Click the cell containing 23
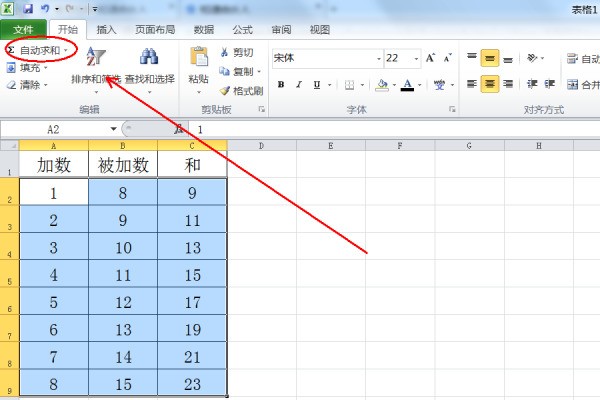Image resolution: width=600 pixels, height=400 pixels. click(x=192, y=384)
